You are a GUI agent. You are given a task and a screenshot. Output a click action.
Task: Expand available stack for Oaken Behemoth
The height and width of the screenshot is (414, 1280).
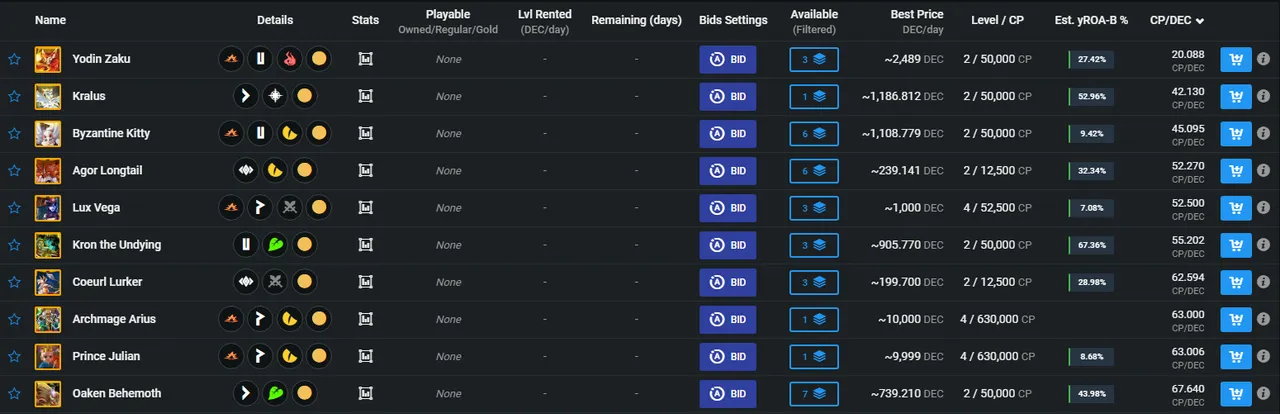[814, 394]
